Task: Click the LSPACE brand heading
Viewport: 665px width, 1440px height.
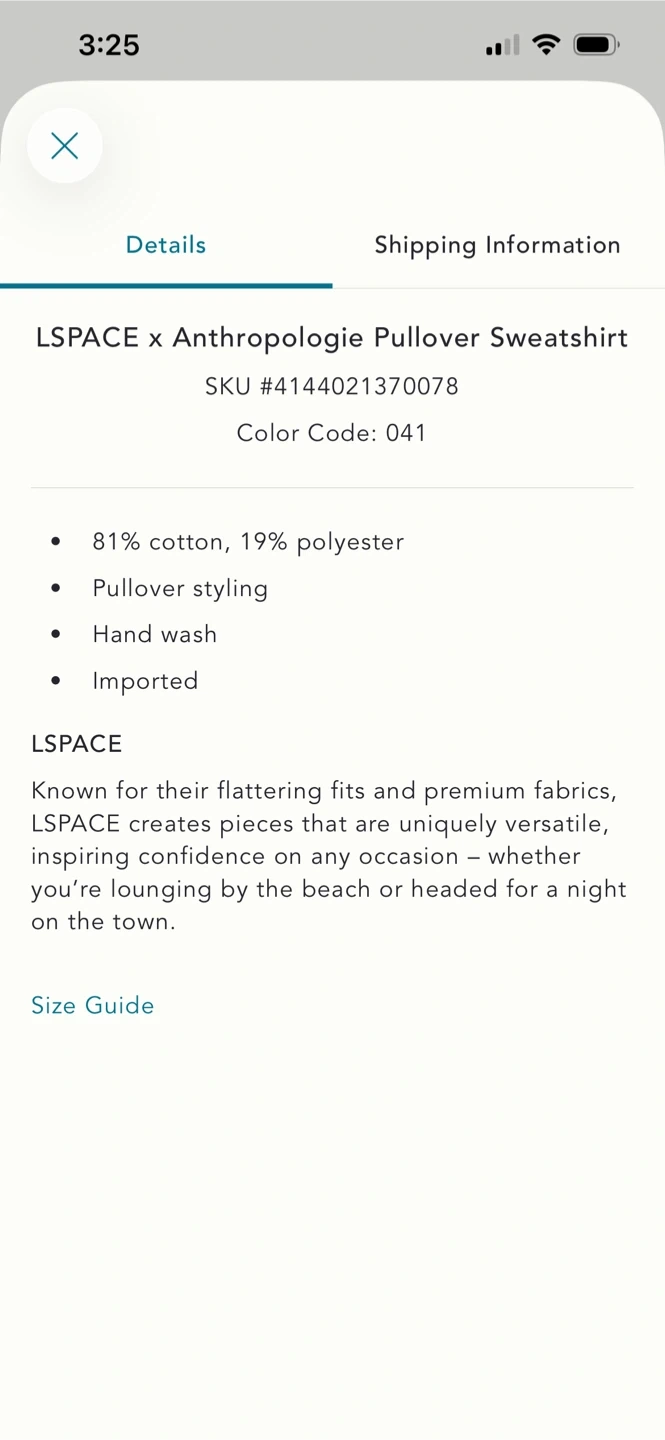Action: pos(77,744)
